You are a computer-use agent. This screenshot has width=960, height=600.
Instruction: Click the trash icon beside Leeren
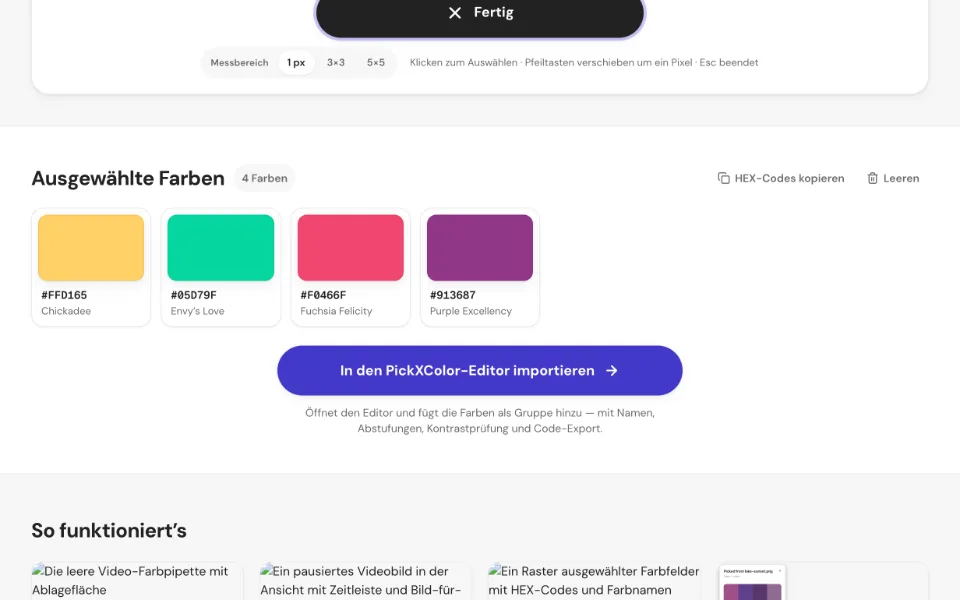(x=872, y=178)
